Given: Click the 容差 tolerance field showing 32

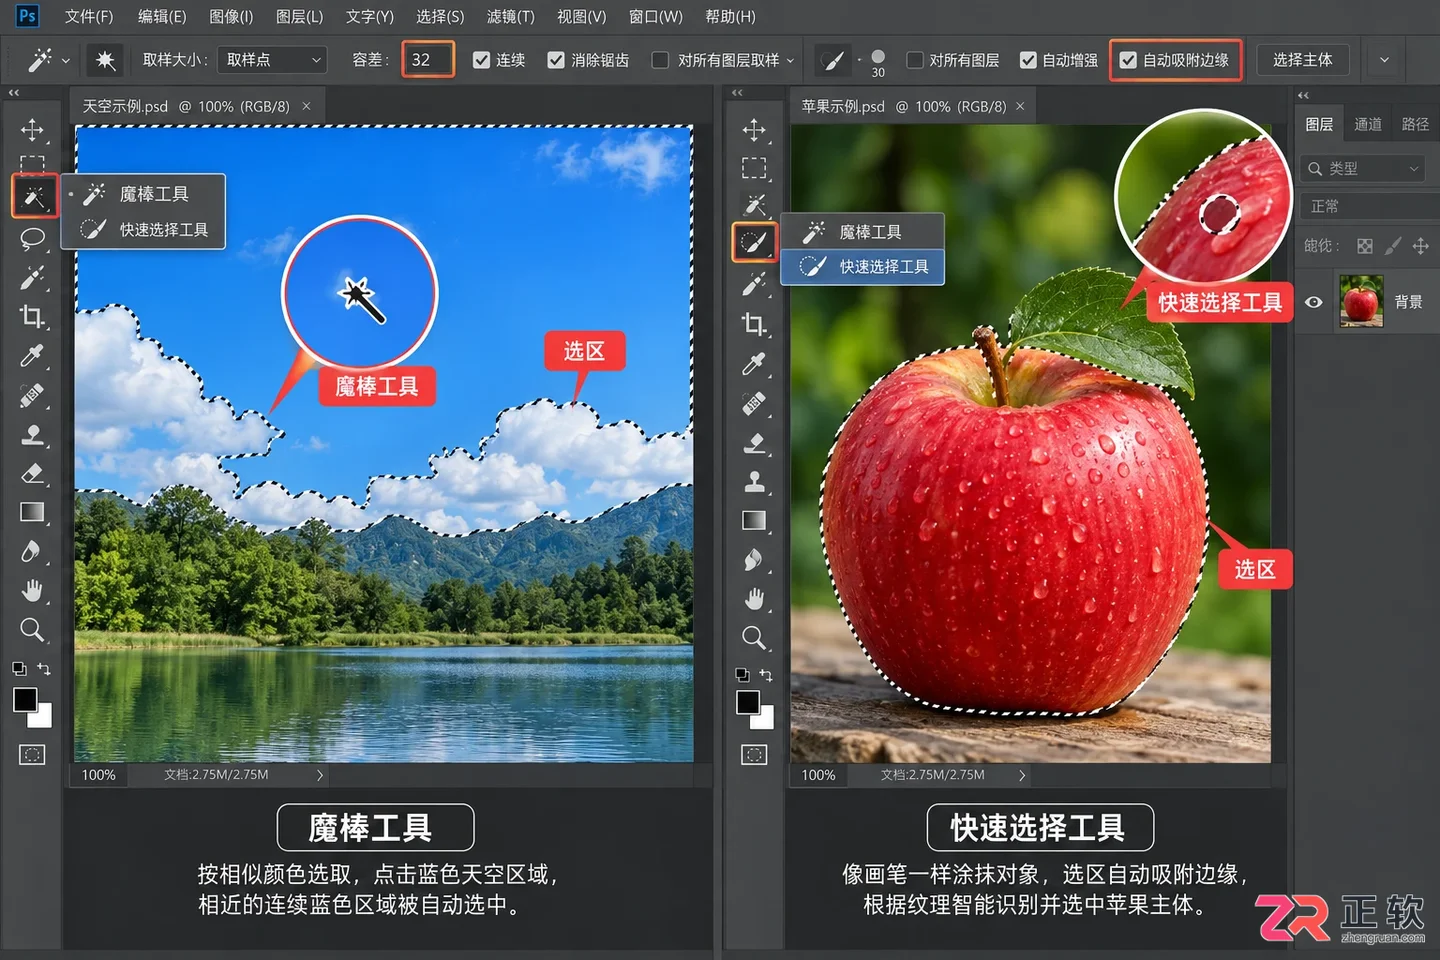Looking at the screenshot, I should coord(428,60).
